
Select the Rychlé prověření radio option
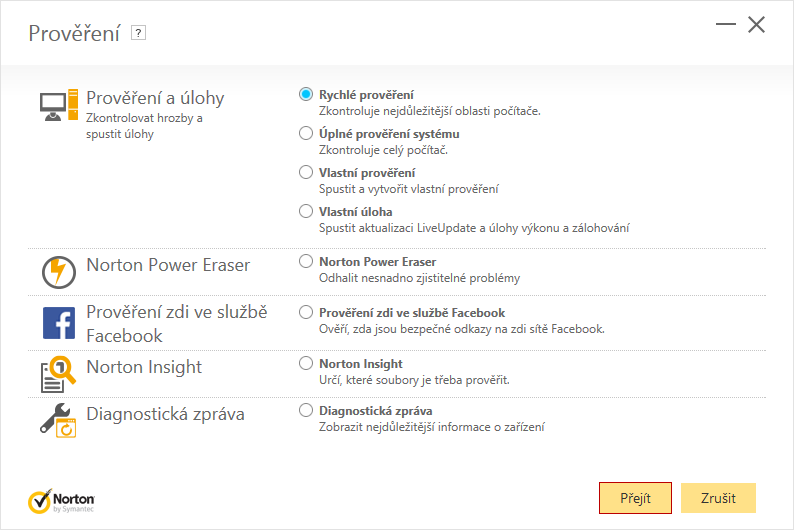tap(306, 94)
